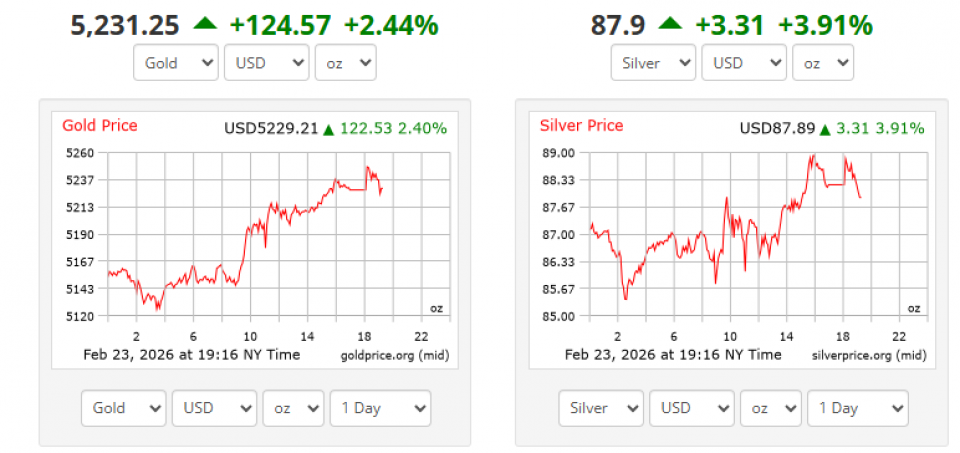Expand the oz unit dropdown above the gold chart
The image size is (960, 453).
(345, 63)
